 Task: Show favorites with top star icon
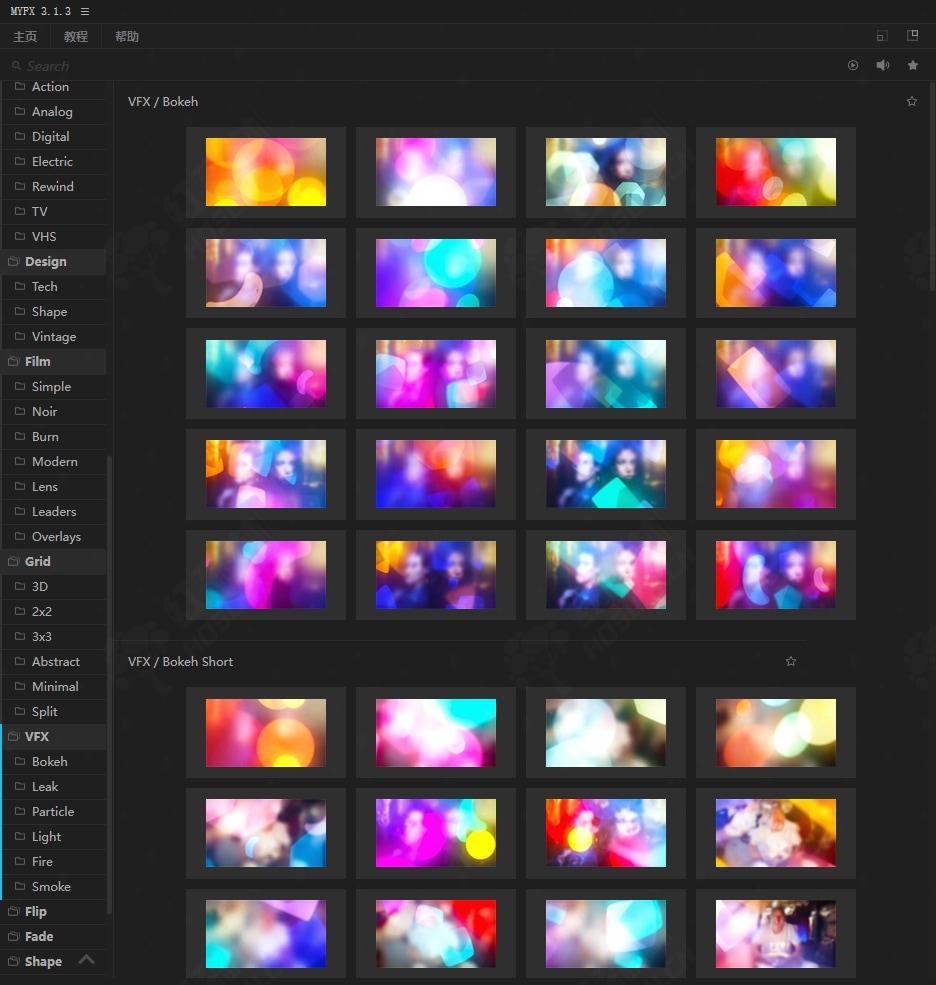click(913, 65)
